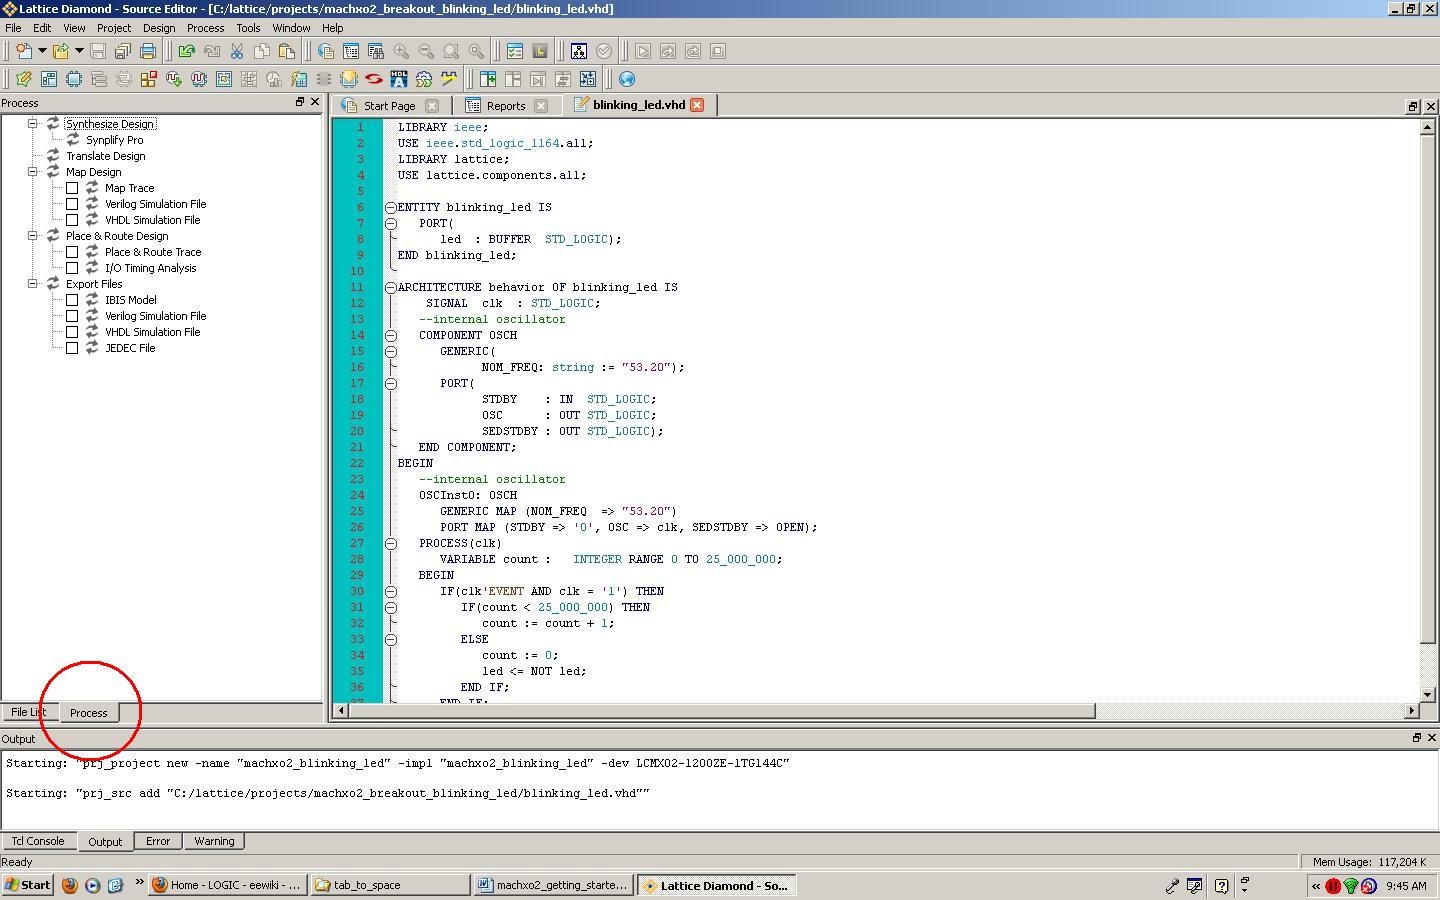This screenshot has height=900, width=1440.
Task: Click the hierarchy diagram toolbar icon
Action: click(x=578, y=51)
